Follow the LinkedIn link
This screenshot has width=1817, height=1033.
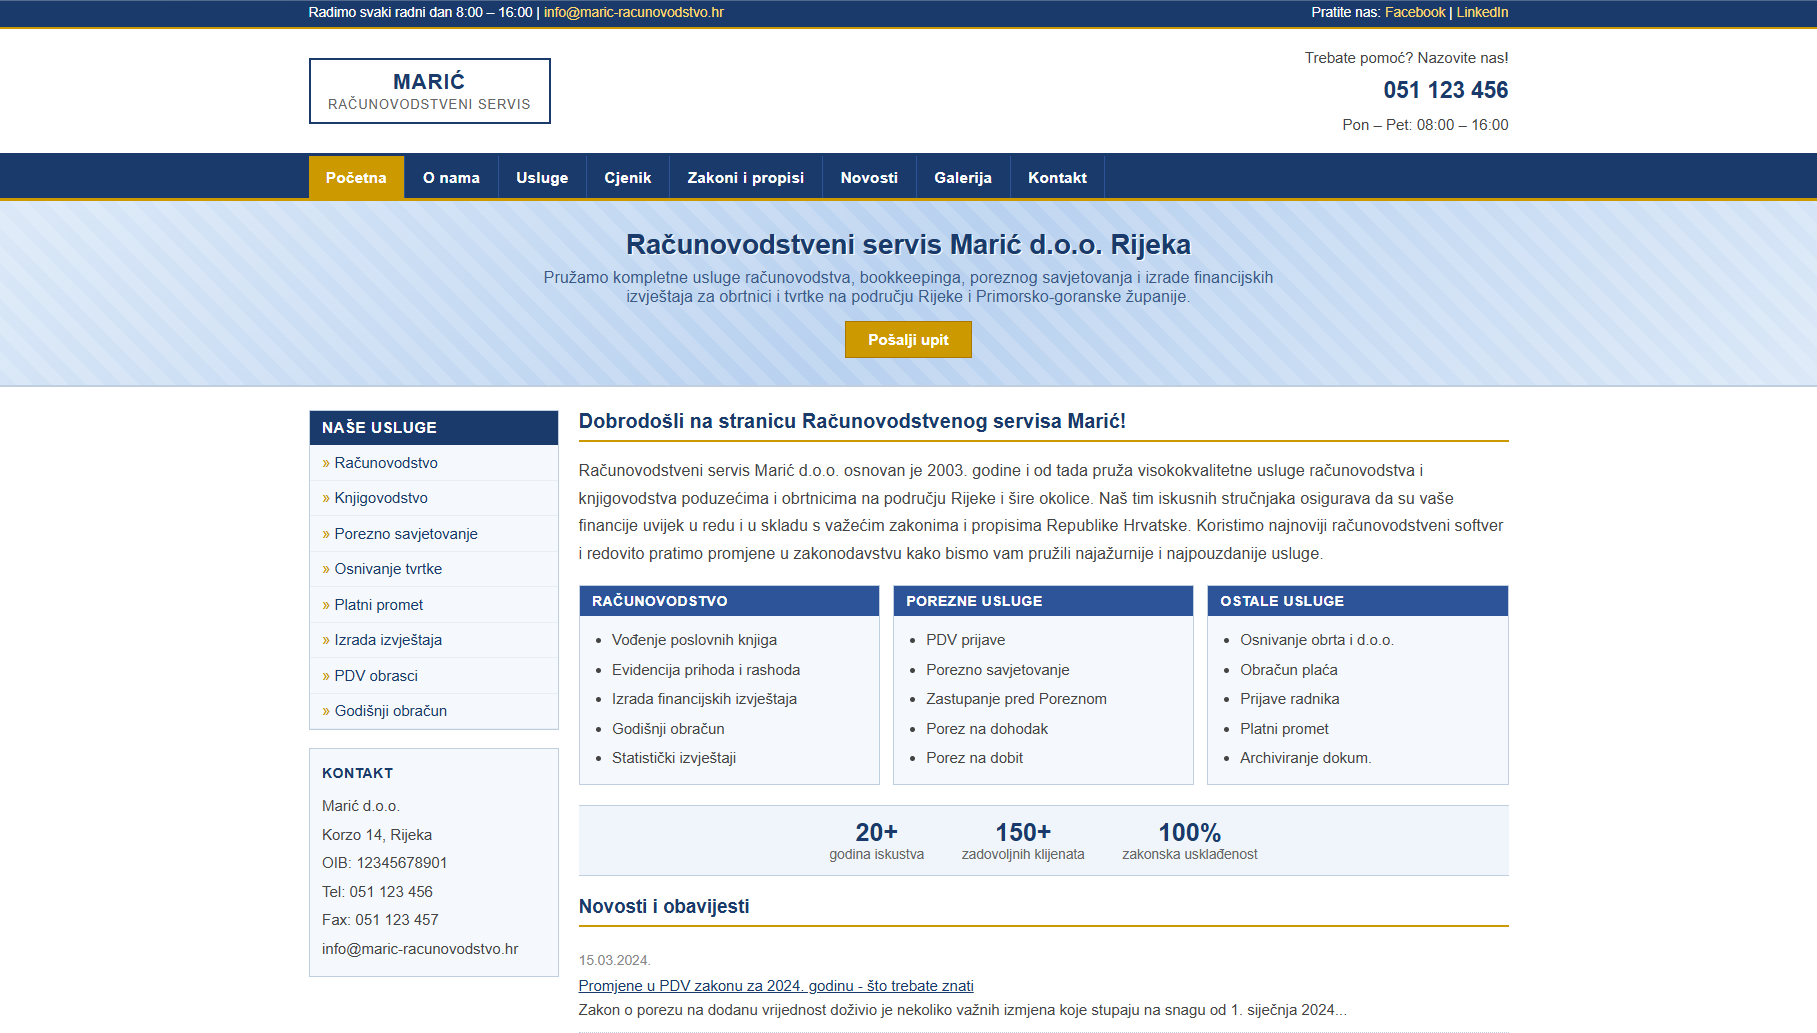1482,12
